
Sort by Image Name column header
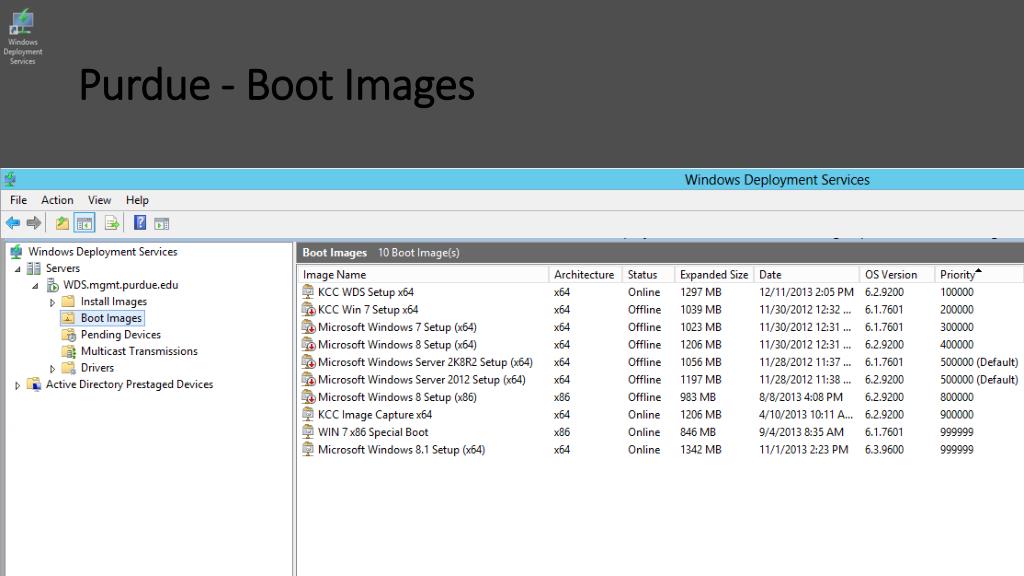[x=423, y=274]
